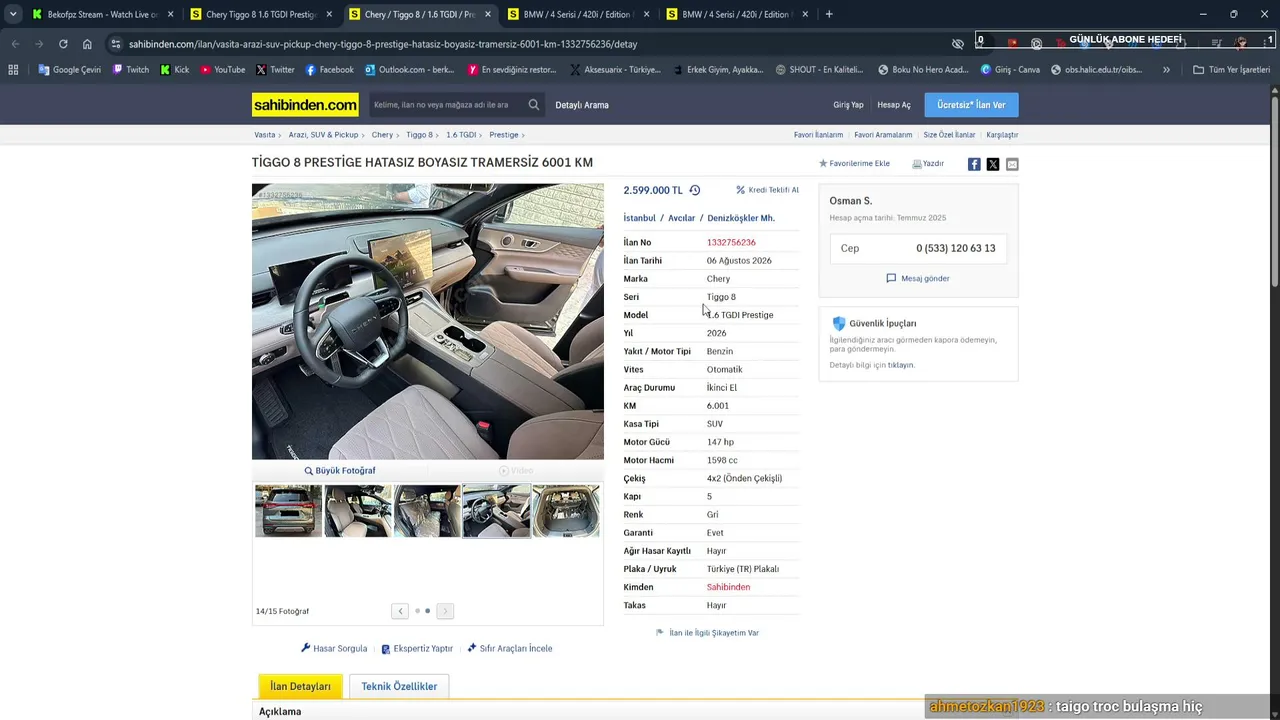This screenshot has height=720, width=1280.
Task: Open Detaylı Arama
Action: click(x=582, y=105)
